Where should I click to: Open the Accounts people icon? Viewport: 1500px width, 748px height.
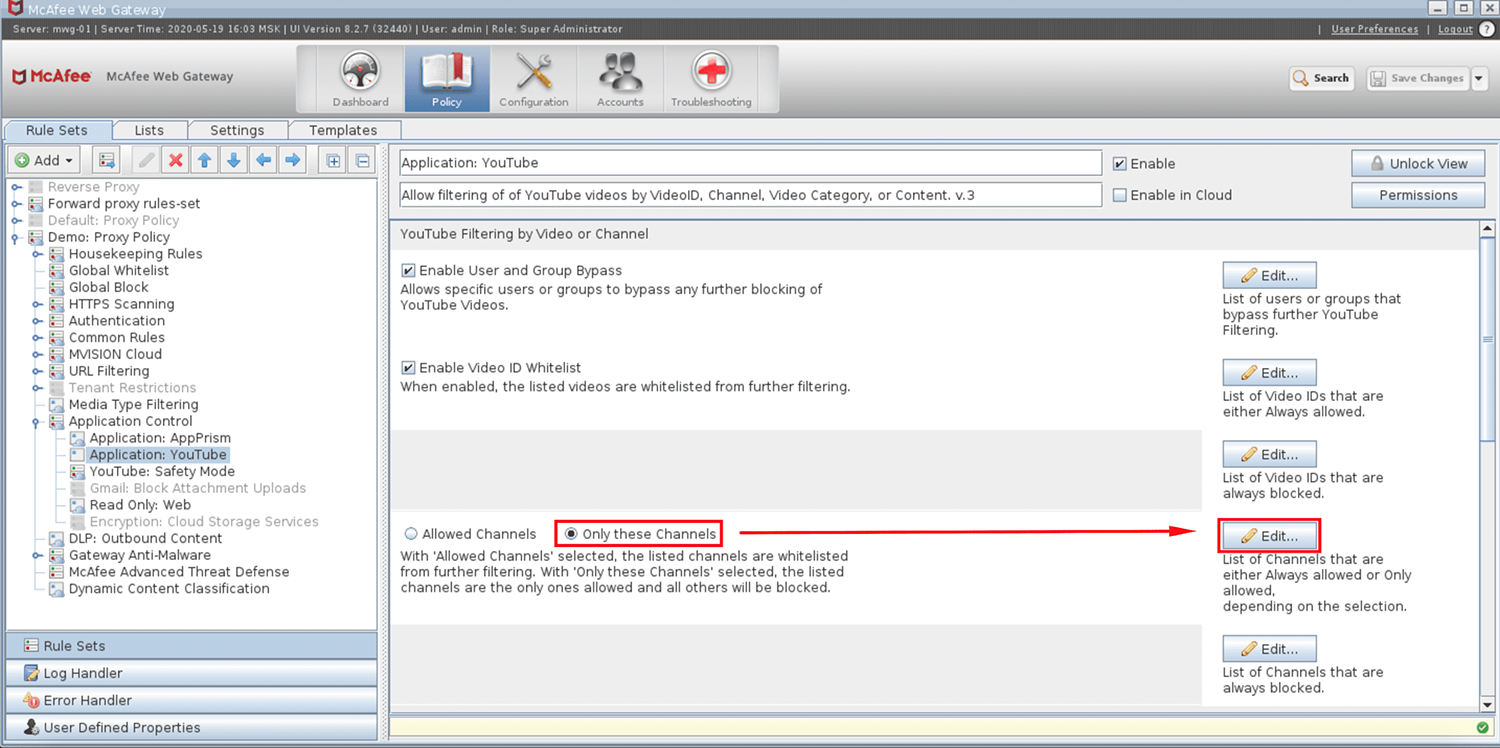point(620,78)
